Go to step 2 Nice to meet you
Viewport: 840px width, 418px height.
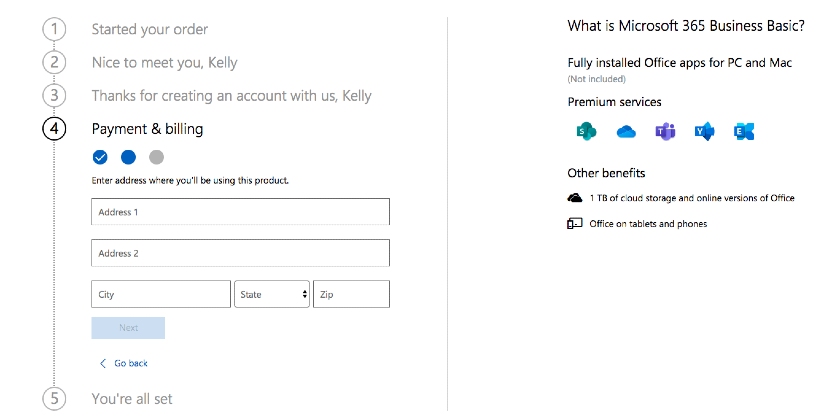[164, 63]
